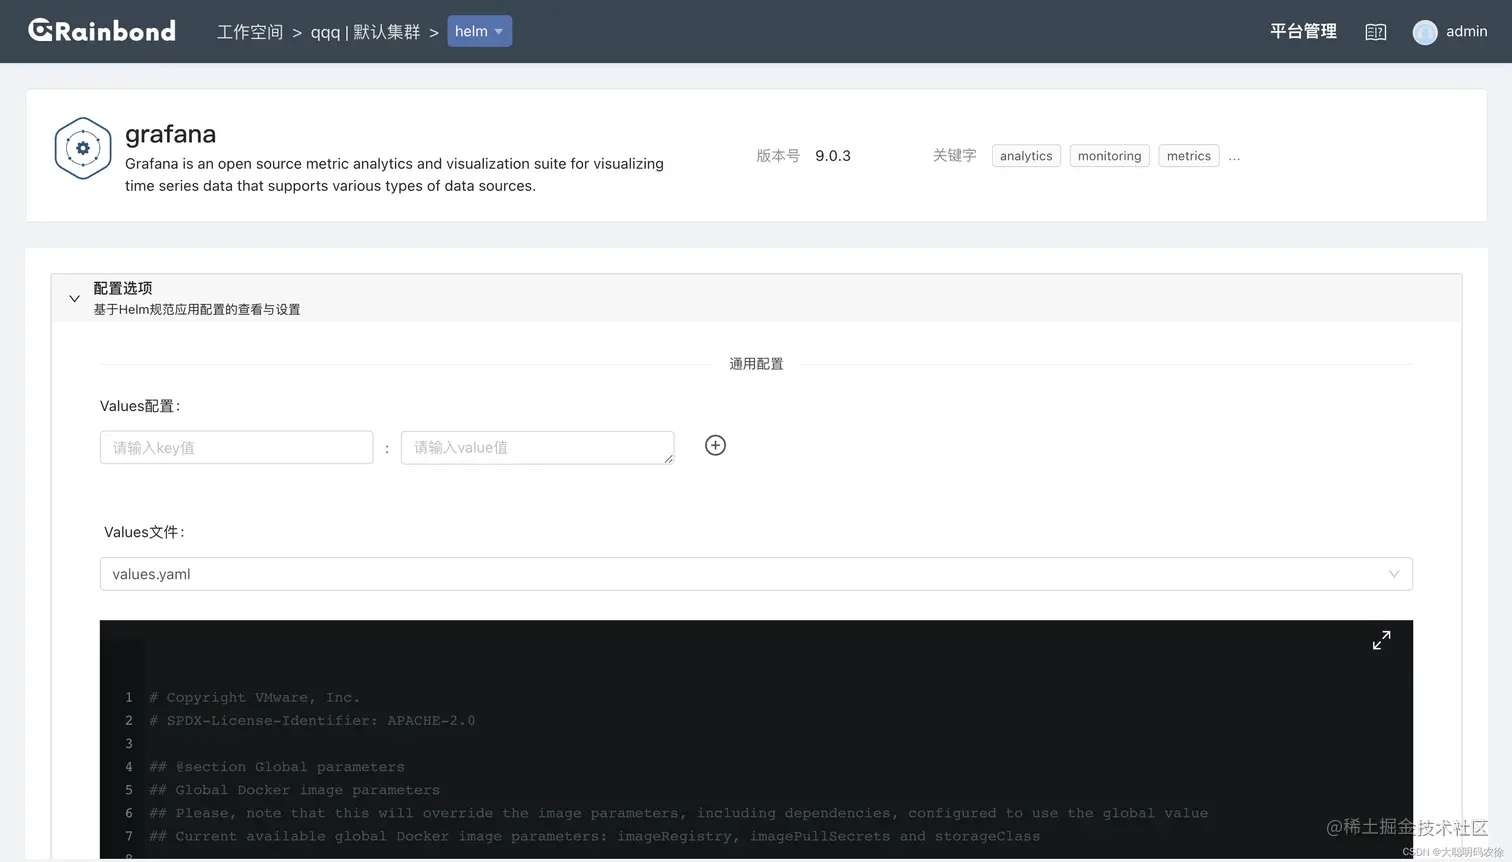
Task: Click the admin user avatar
Action: (1425, 32)
